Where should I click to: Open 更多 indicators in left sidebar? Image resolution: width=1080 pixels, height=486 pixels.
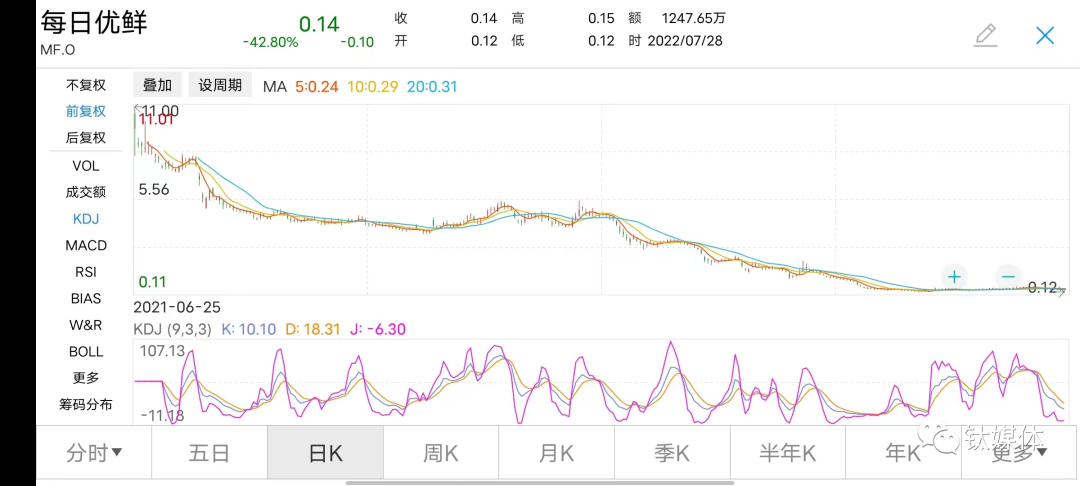pos(86,378)
